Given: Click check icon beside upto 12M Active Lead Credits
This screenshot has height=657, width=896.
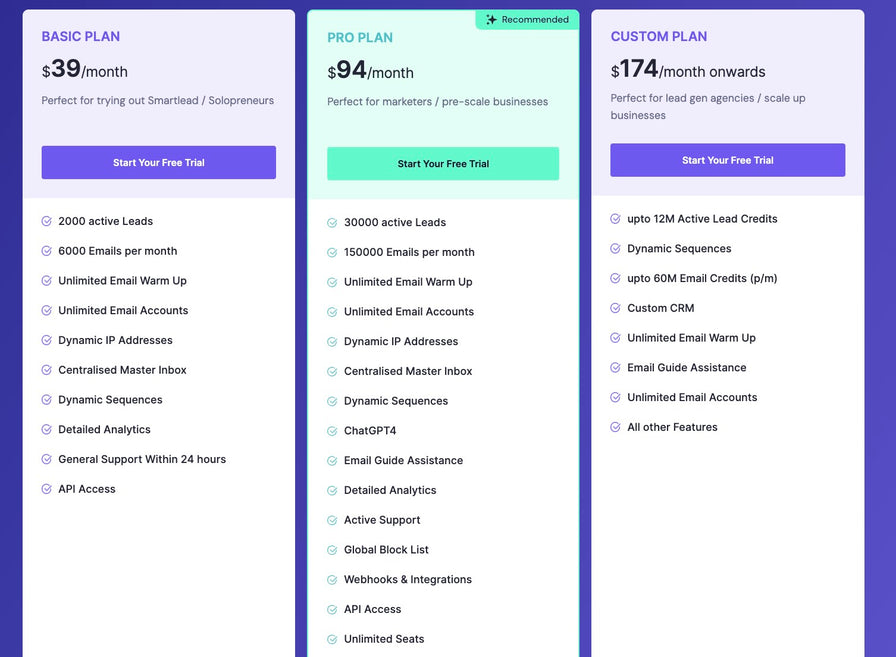Looking at the screenshot, I should coord(616,219).
